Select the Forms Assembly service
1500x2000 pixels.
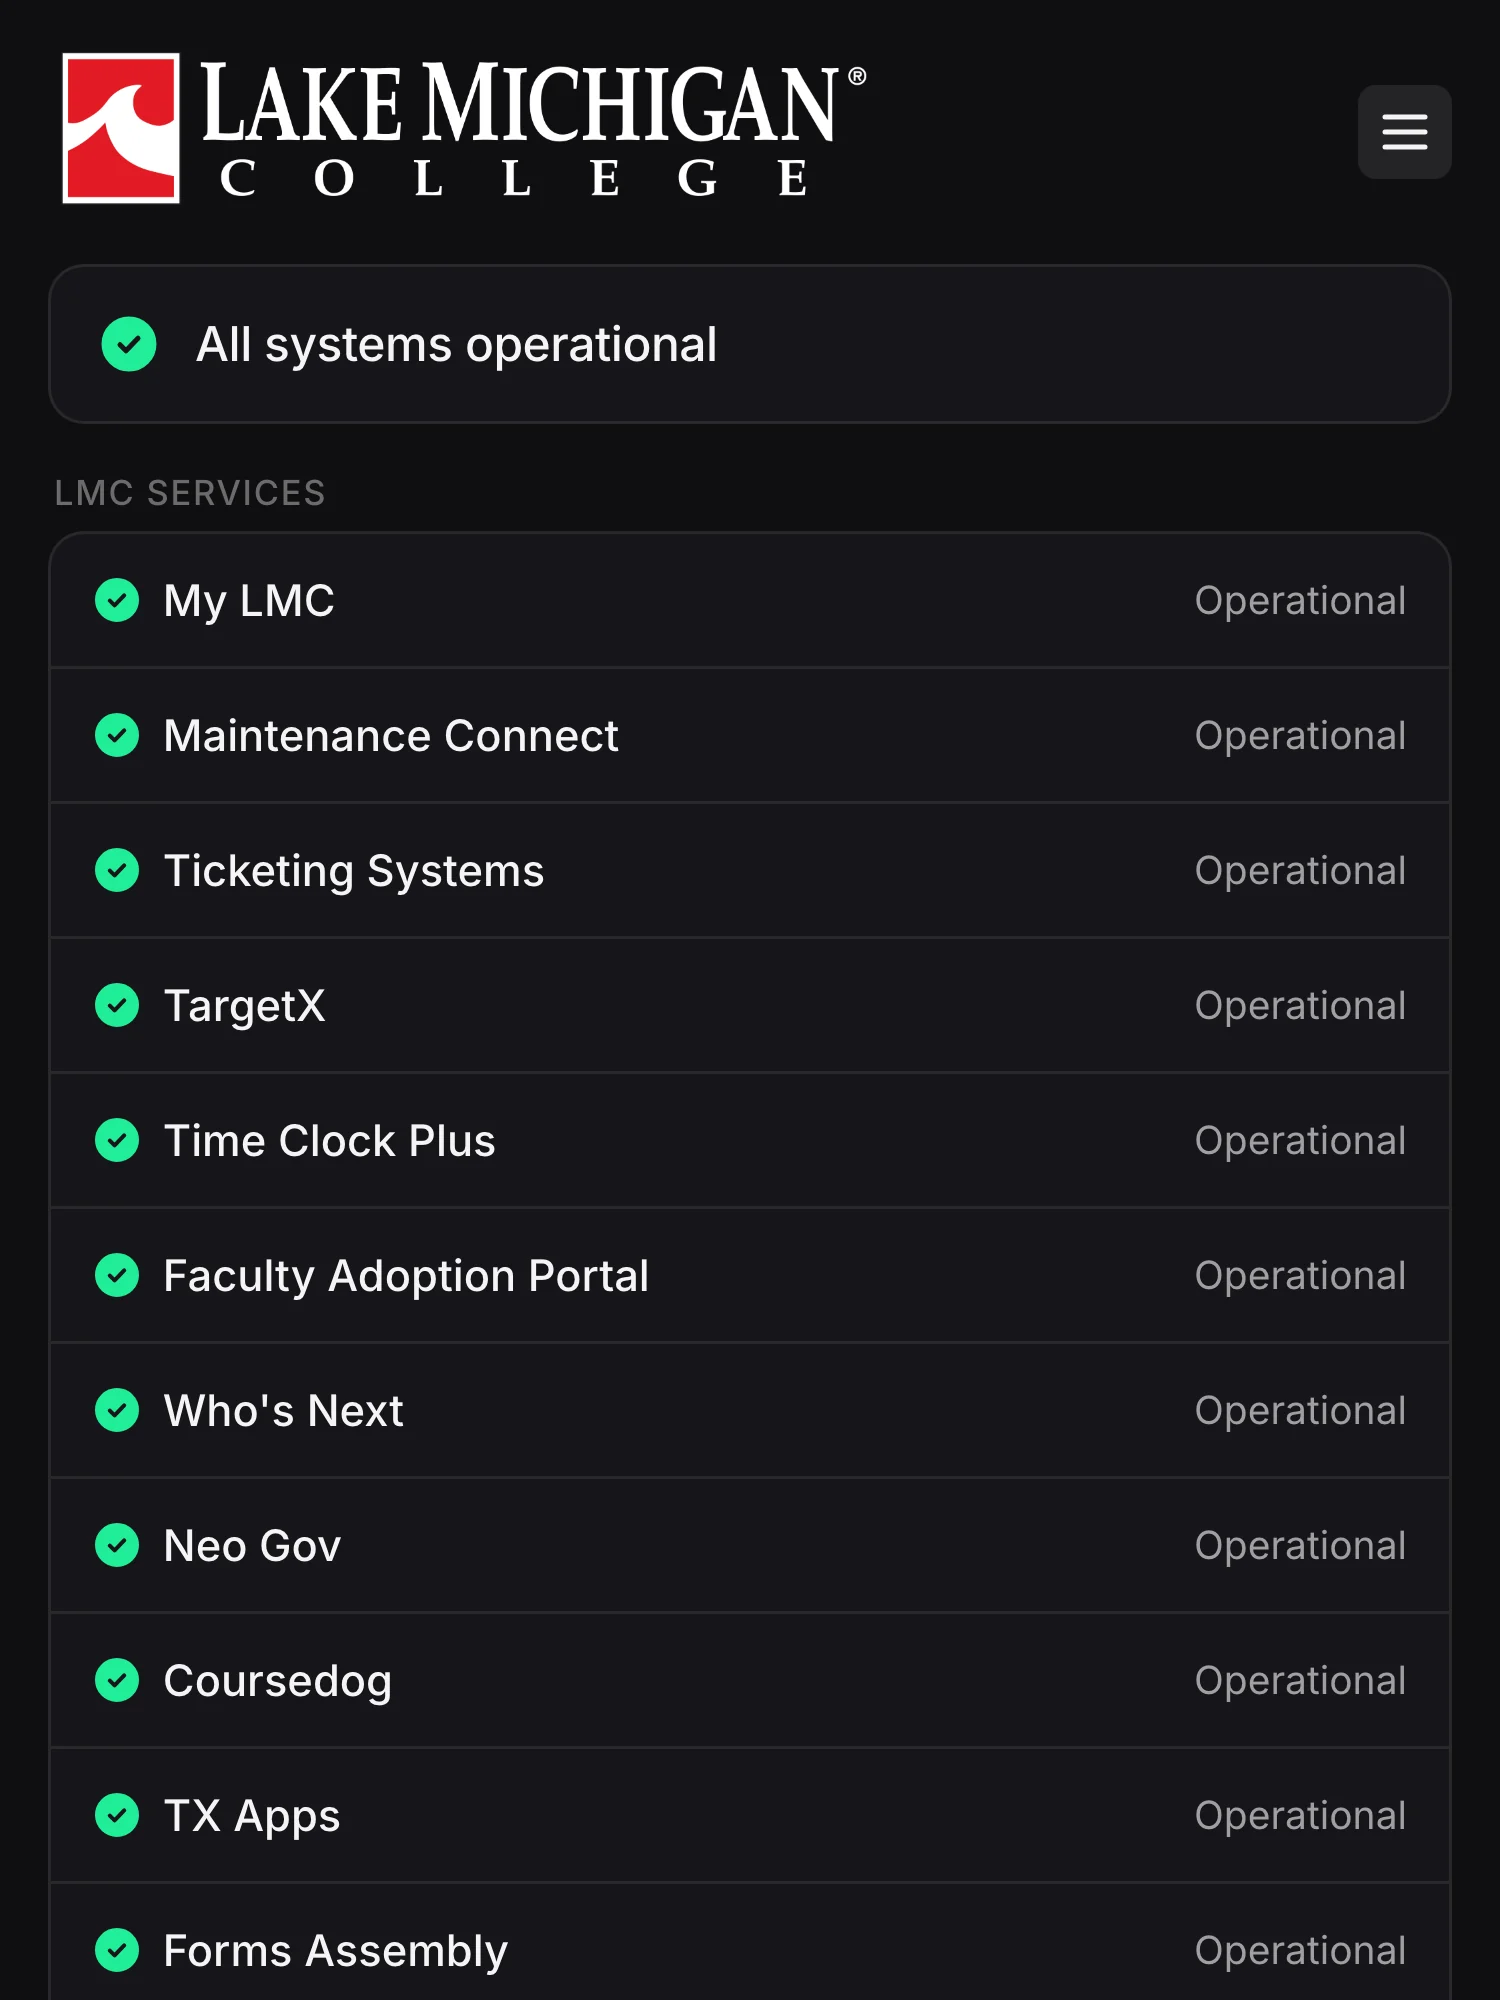[x=750, y=1943]
